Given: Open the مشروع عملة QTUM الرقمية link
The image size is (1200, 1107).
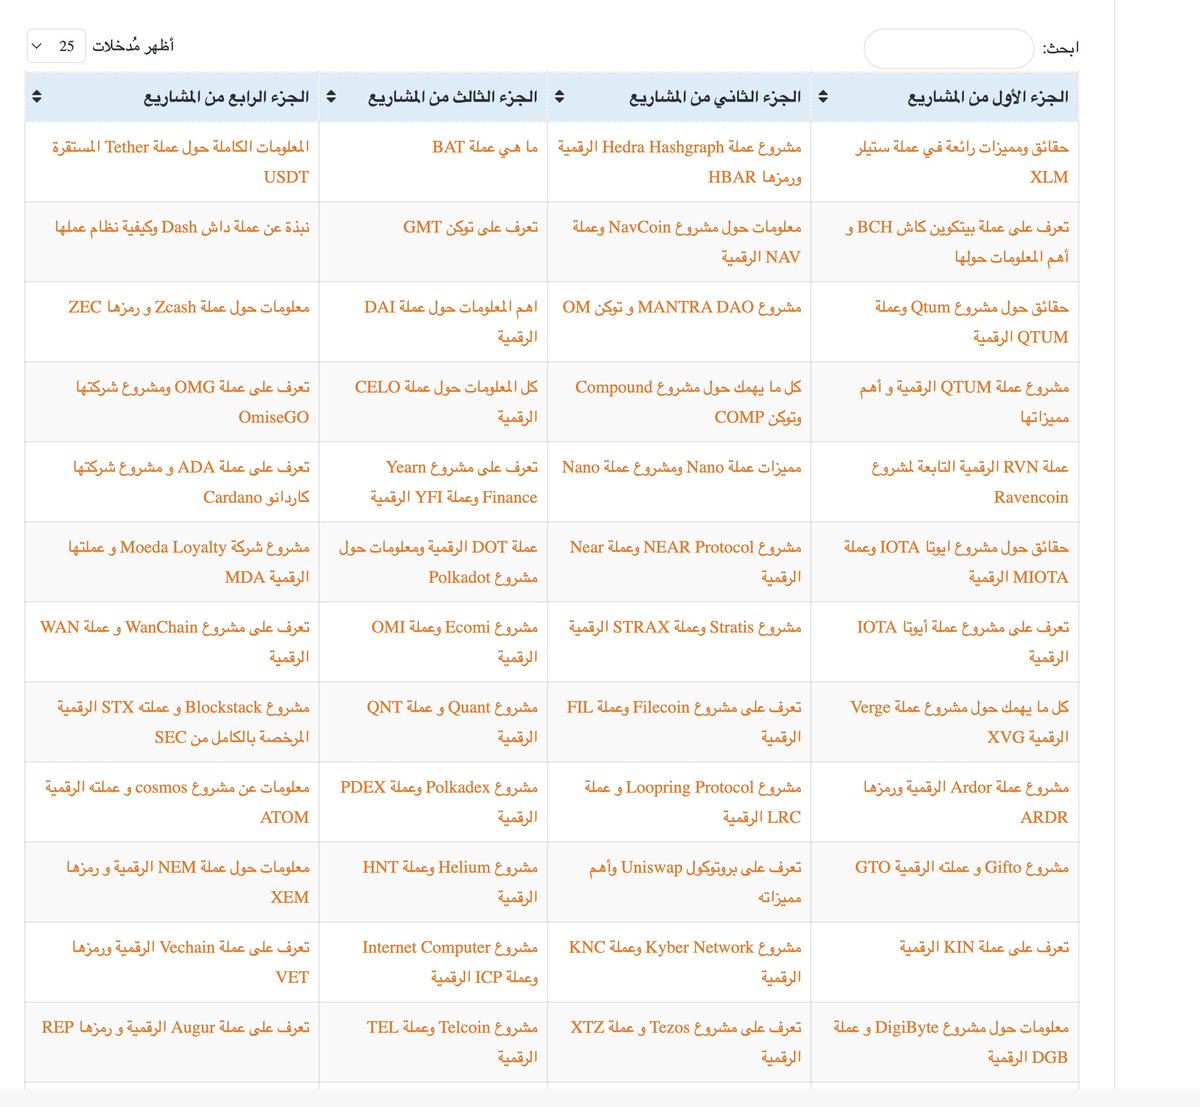Looking at the screenshot, I should 964,402.
